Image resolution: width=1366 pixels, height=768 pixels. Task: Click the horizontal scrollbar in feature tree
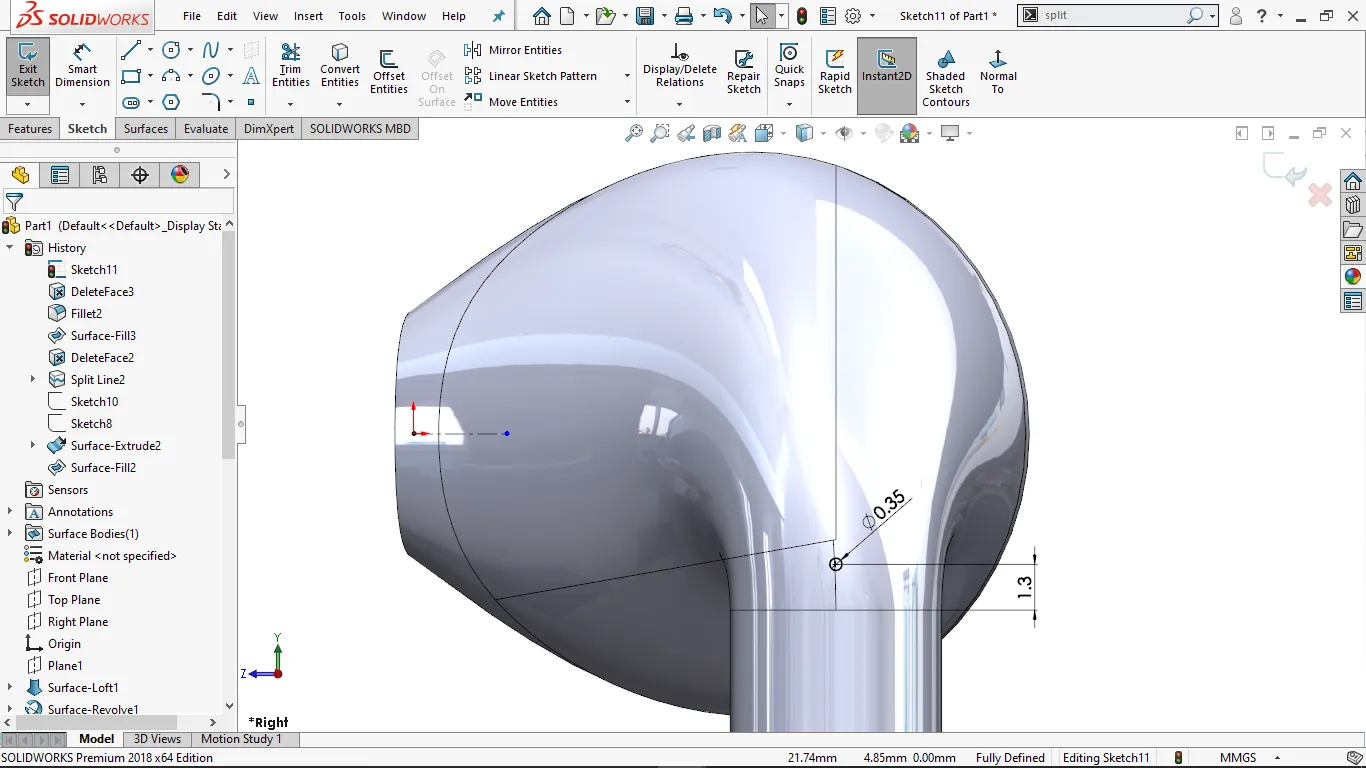click(95, 722)
